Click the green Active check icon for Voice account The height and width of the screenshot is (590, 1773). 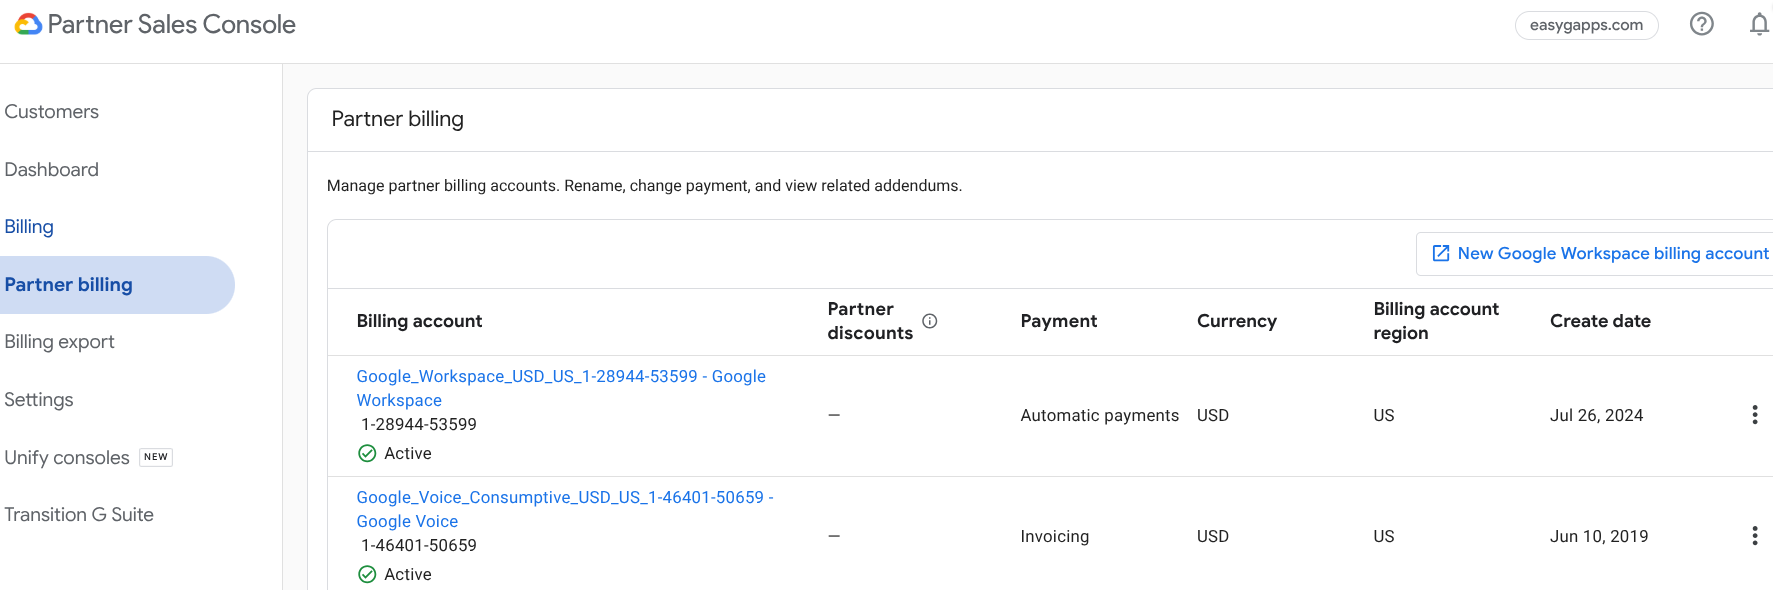coord(367,574)
